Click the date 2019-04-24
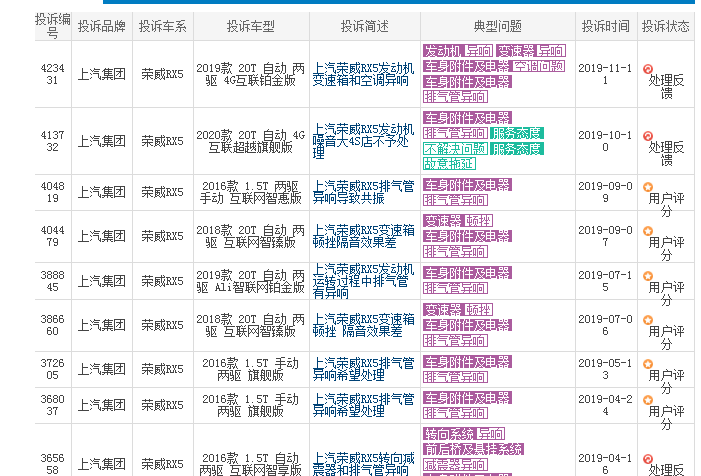 (605, 405)
